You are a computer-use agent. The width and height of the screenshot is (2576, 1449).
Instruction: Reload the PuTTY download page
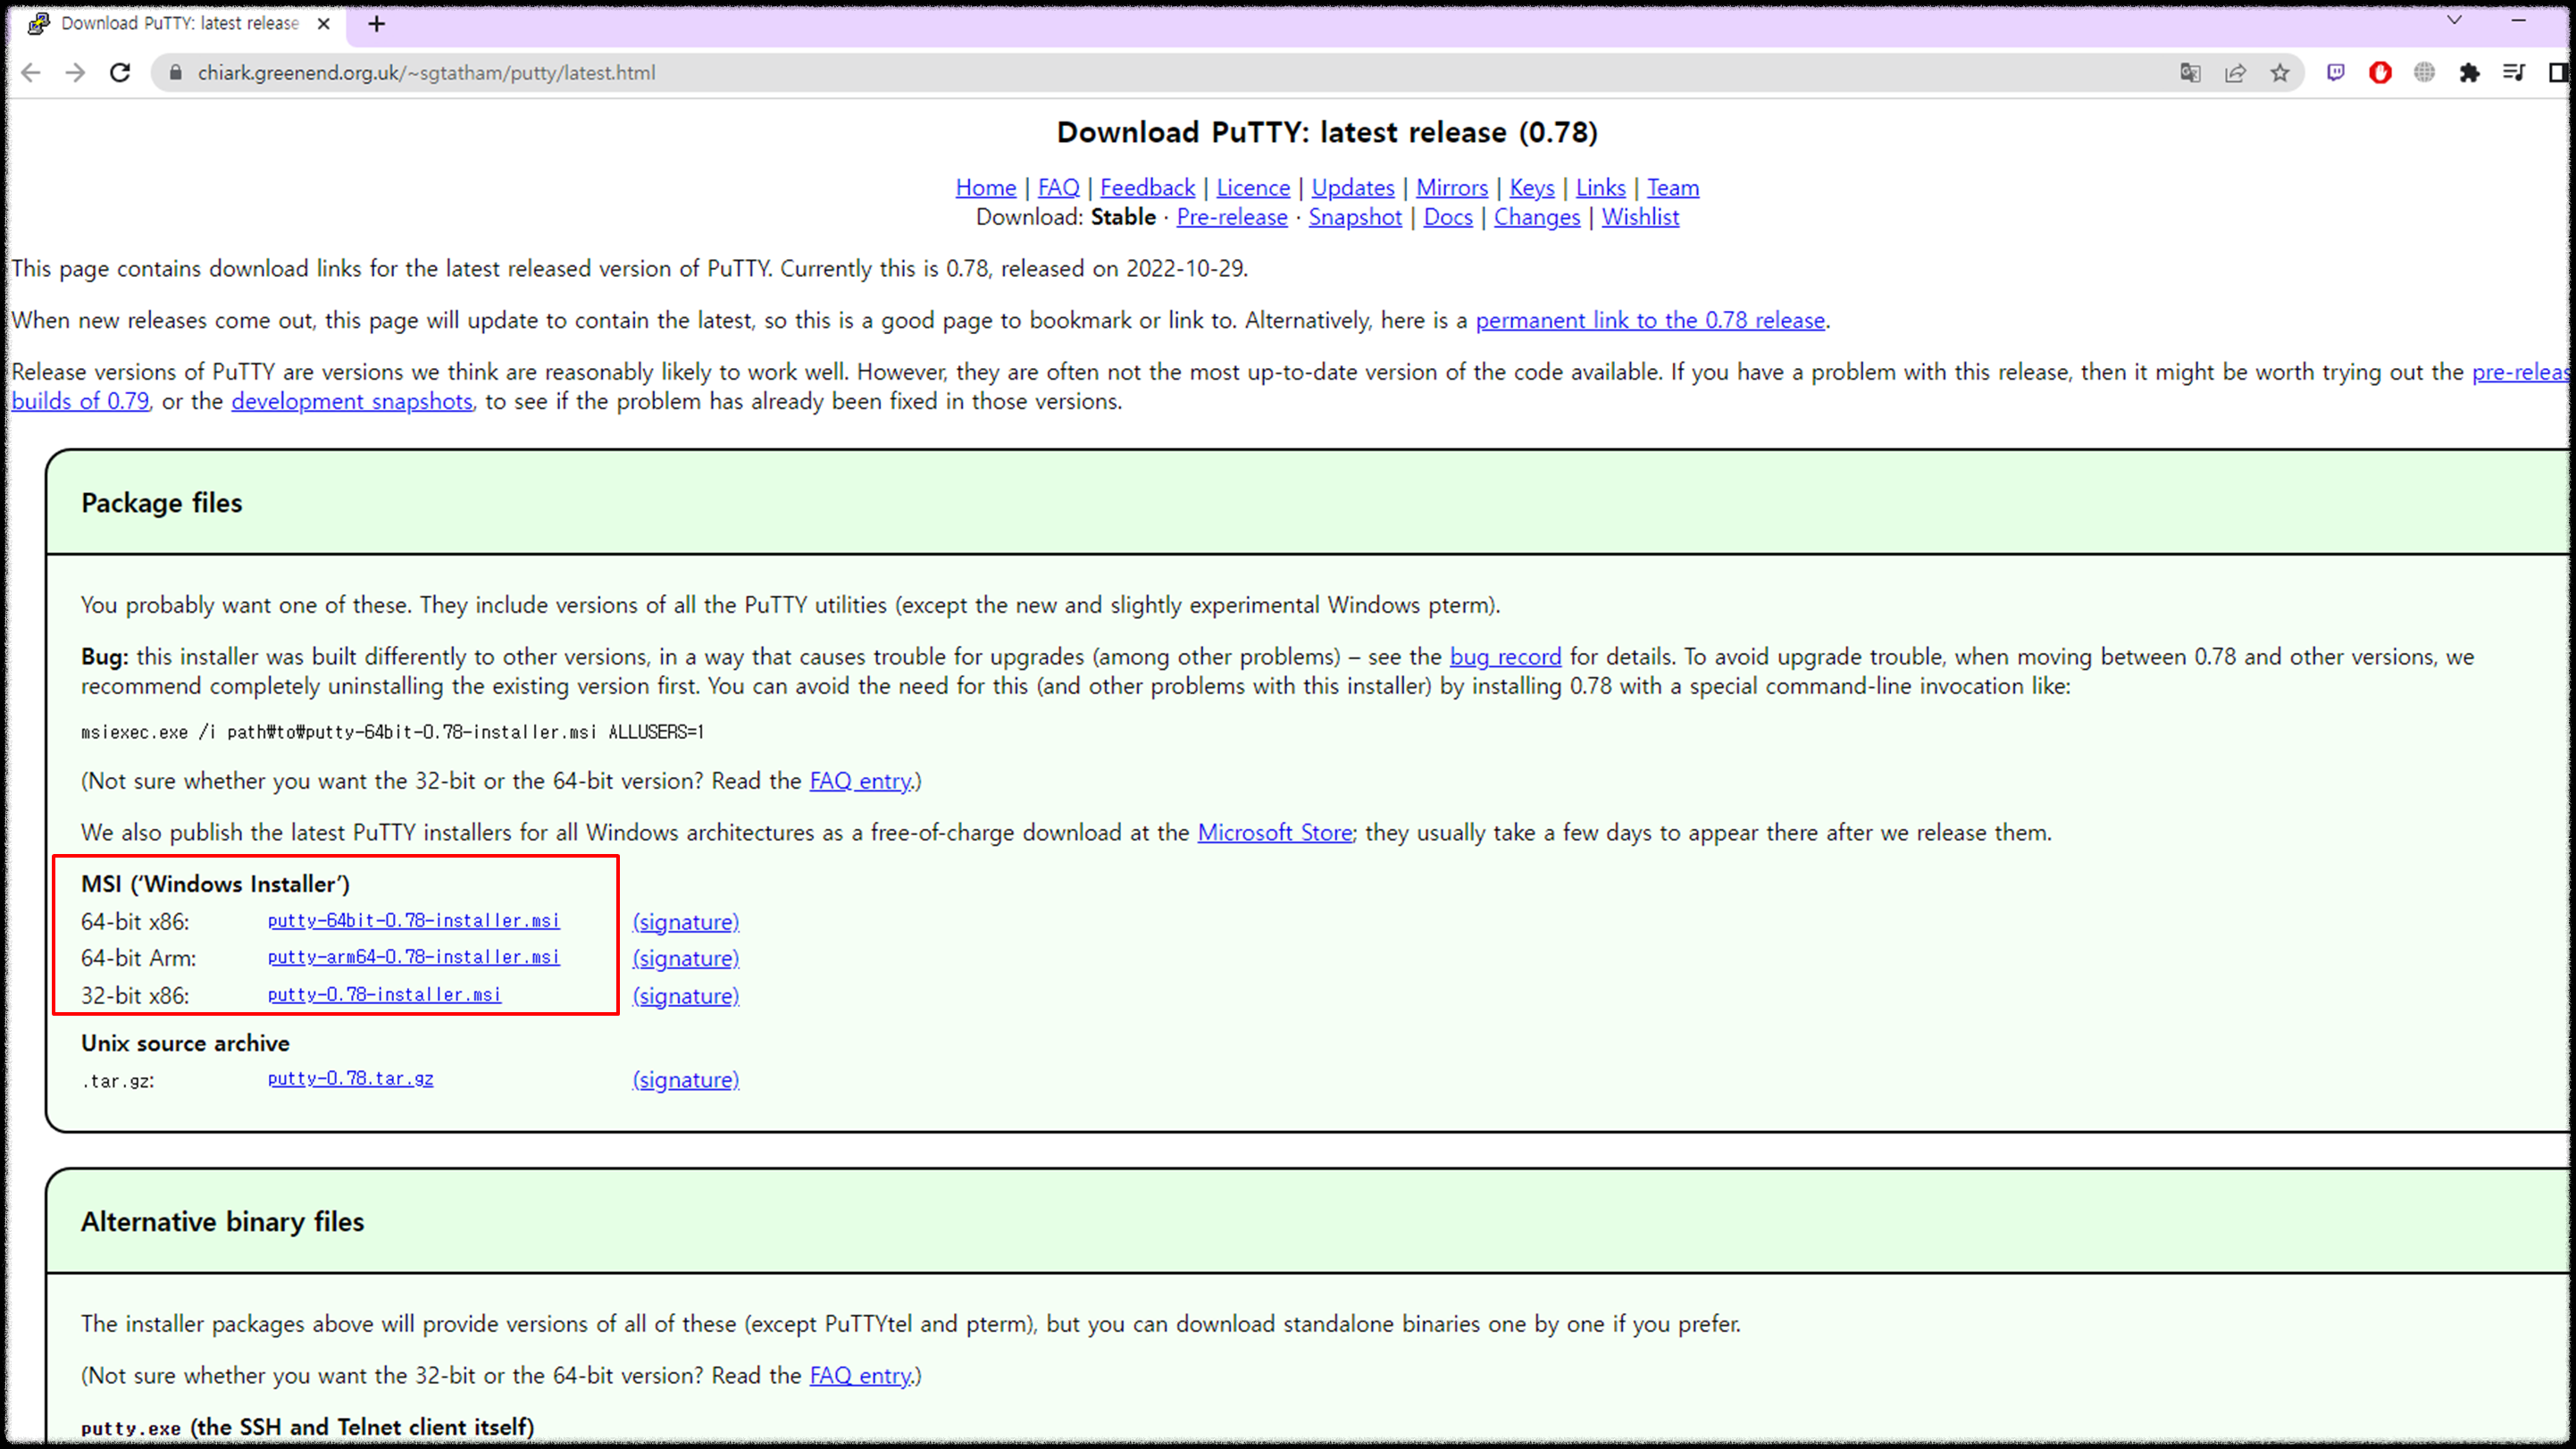[120, 73]
